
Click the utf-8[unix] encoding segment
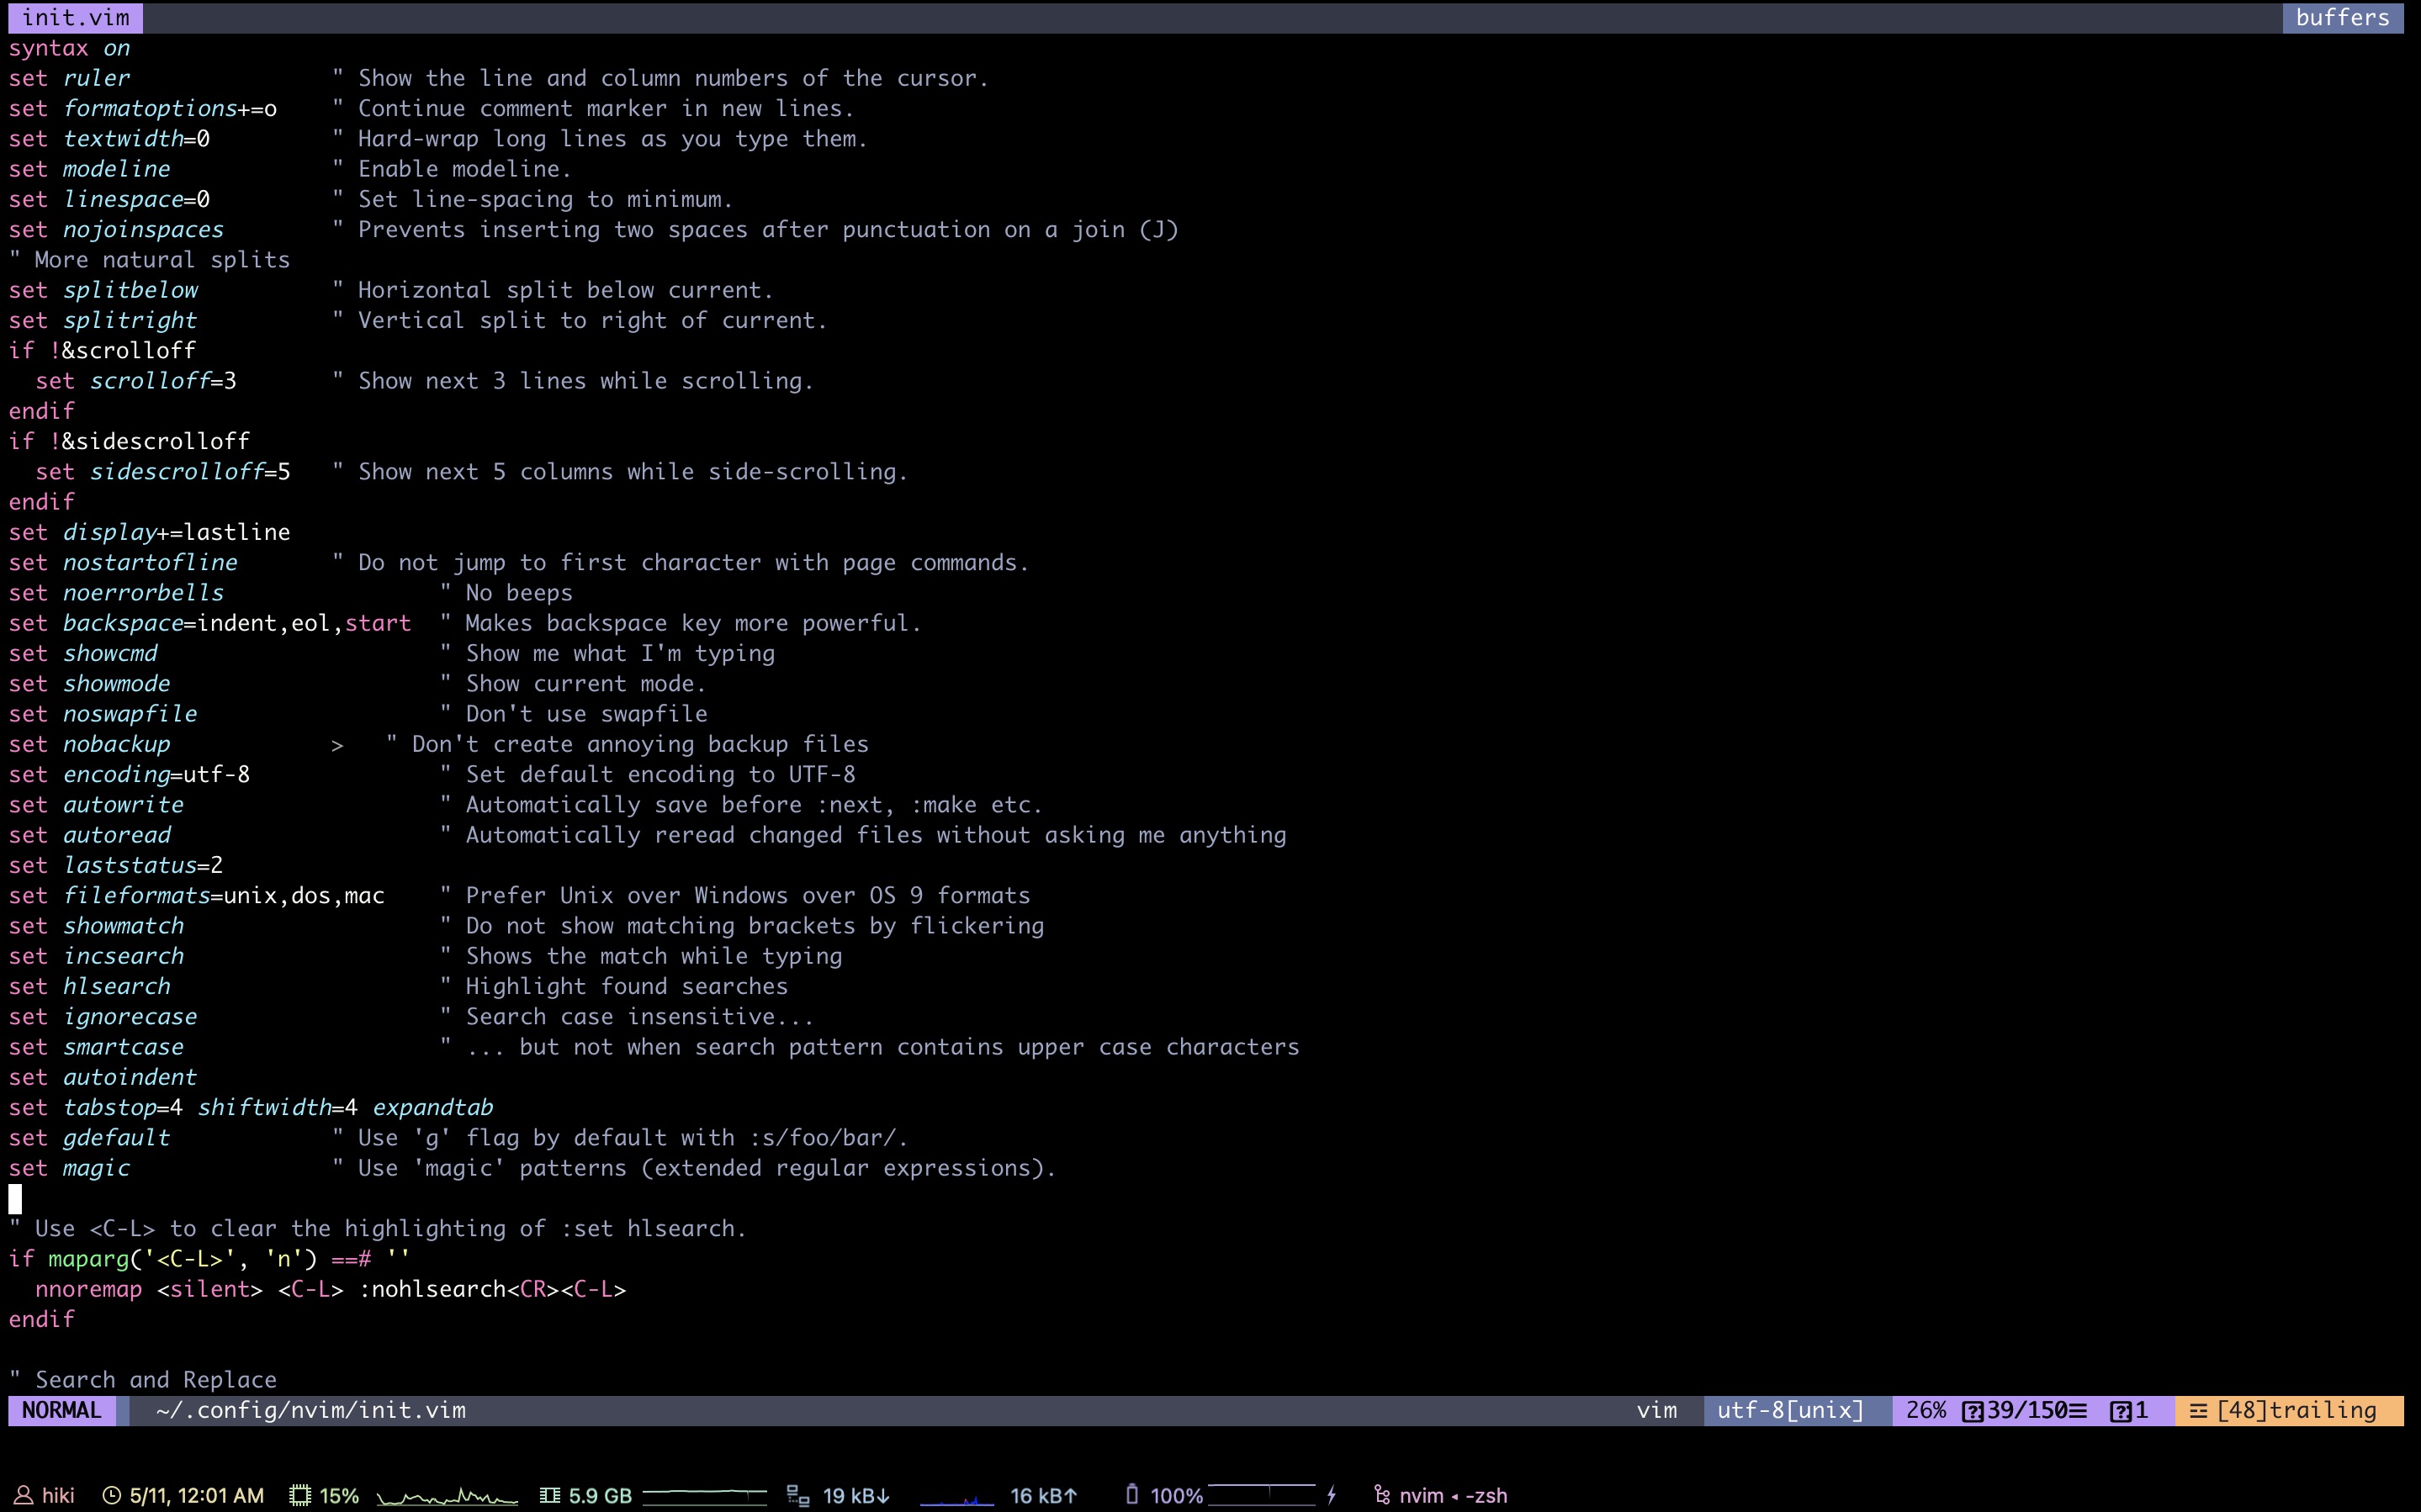[1790, 1410]
